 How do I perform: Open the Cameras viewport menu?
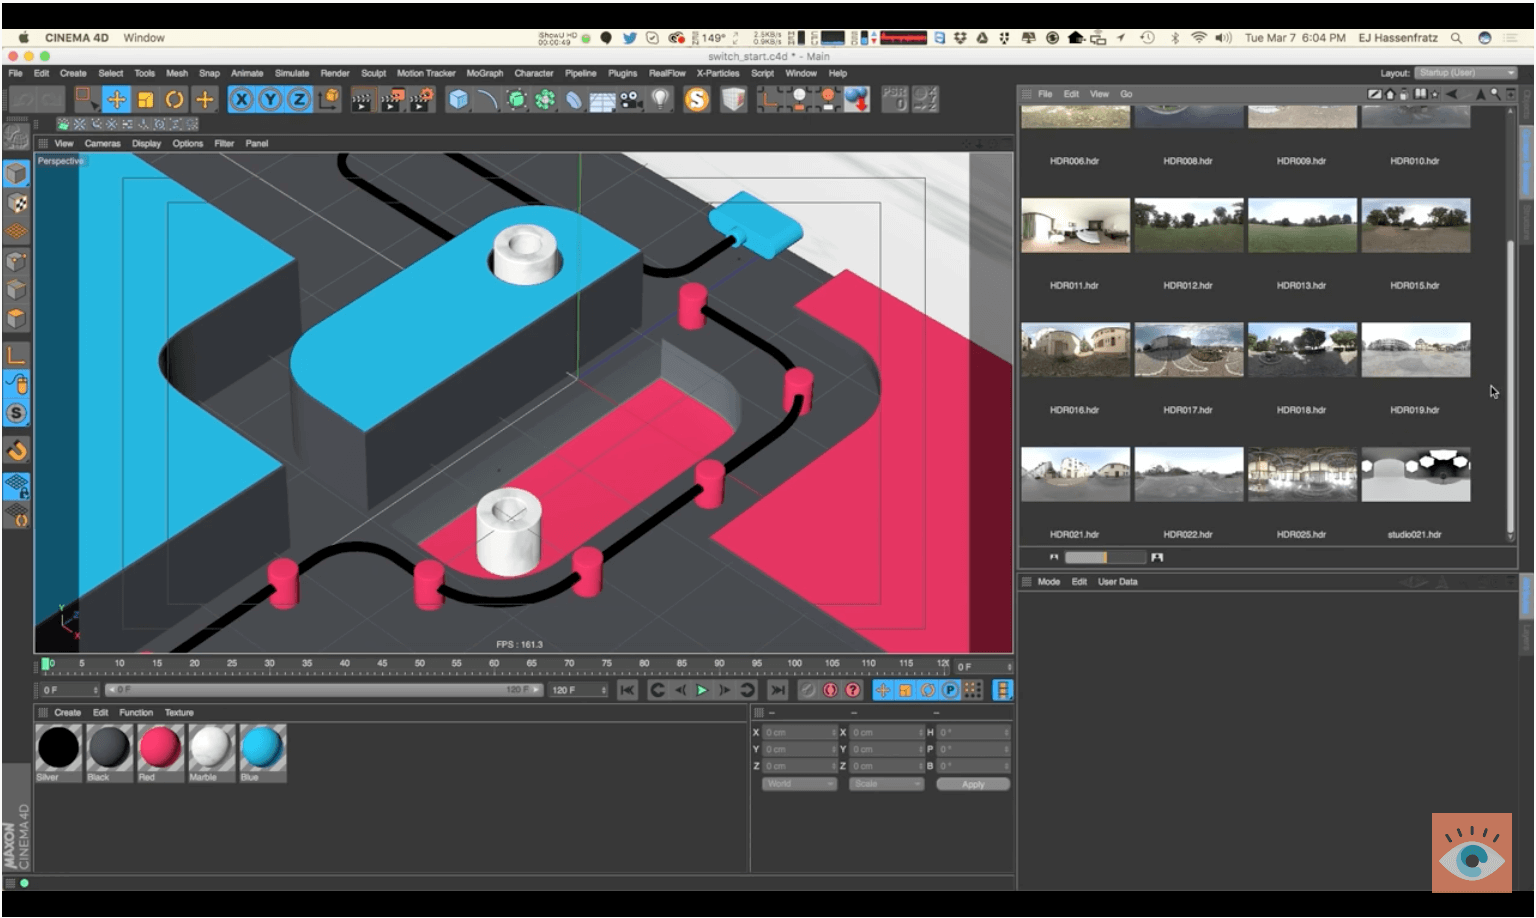[x=102, y=143]
